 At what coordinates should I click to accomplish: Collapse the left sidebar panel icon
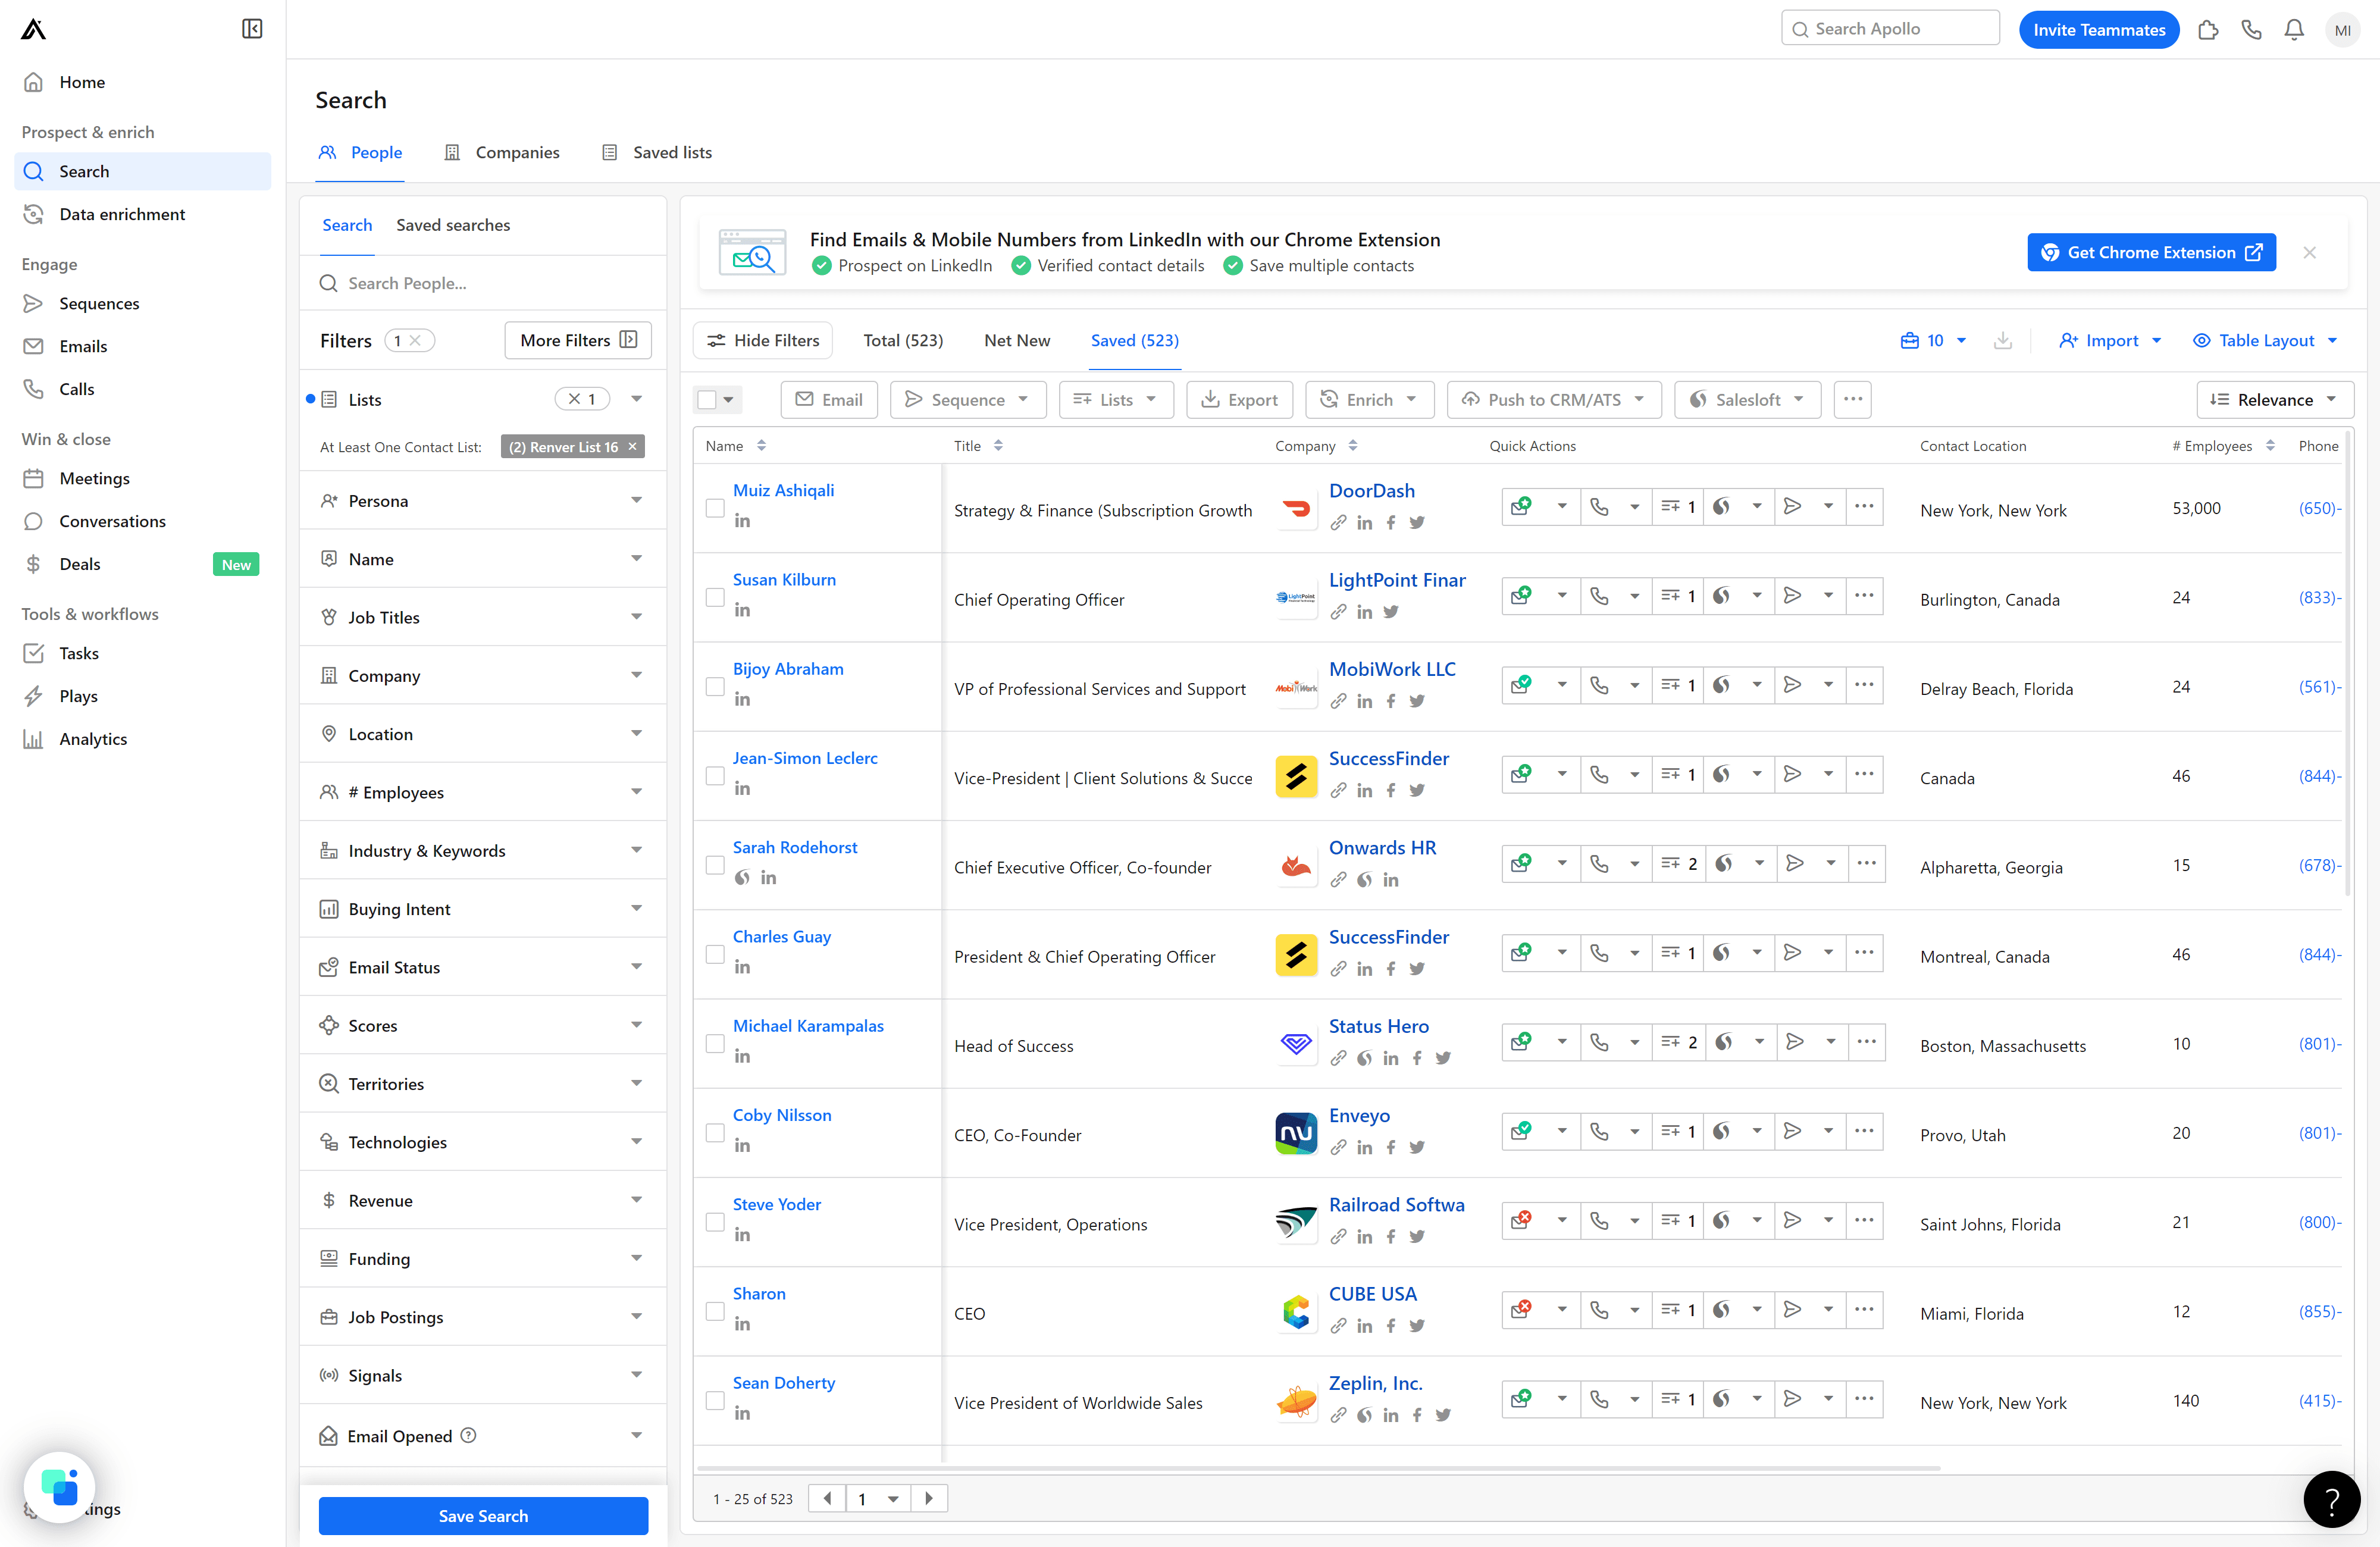coord(252,29)
